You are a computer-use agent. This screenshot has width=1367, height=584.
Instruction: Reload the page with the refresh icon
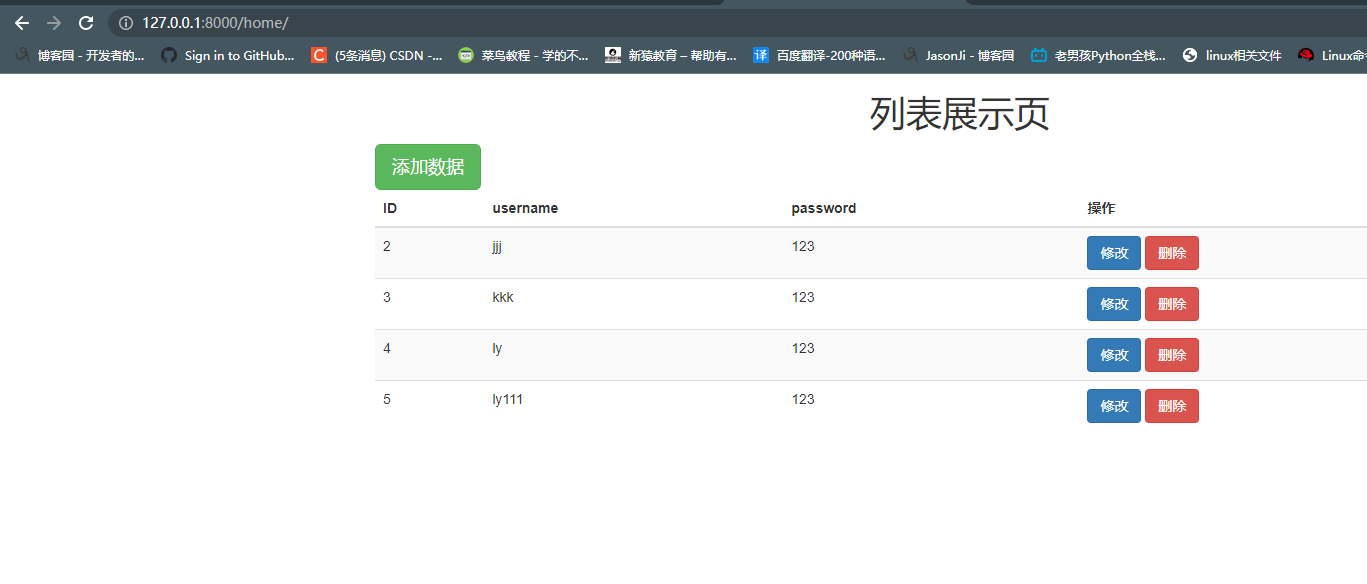(86, 23)
